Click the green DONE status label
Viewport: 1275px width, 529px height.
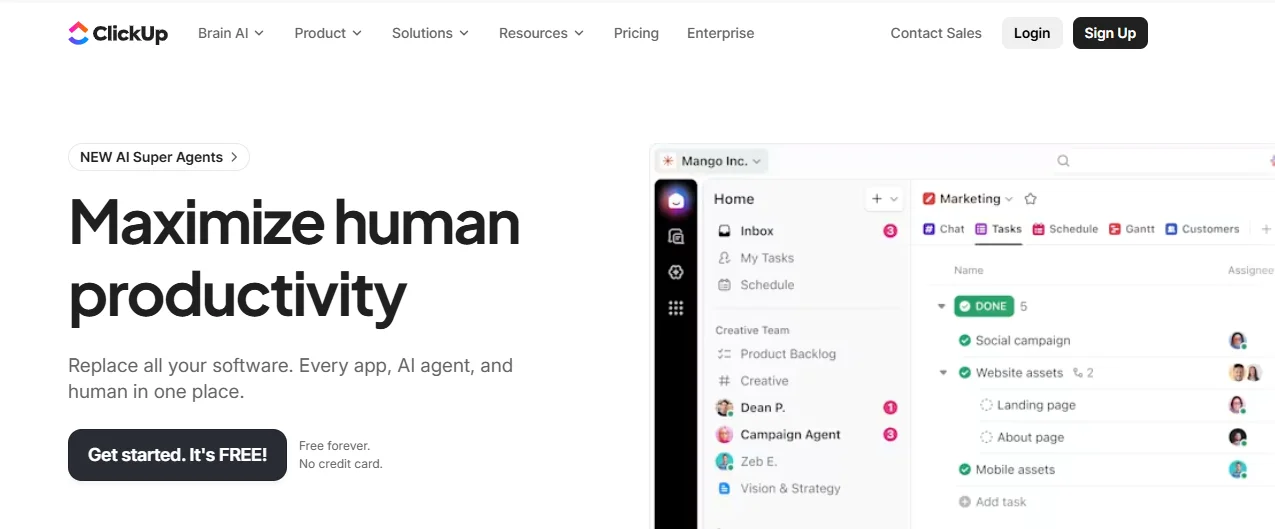coord(984,306)
